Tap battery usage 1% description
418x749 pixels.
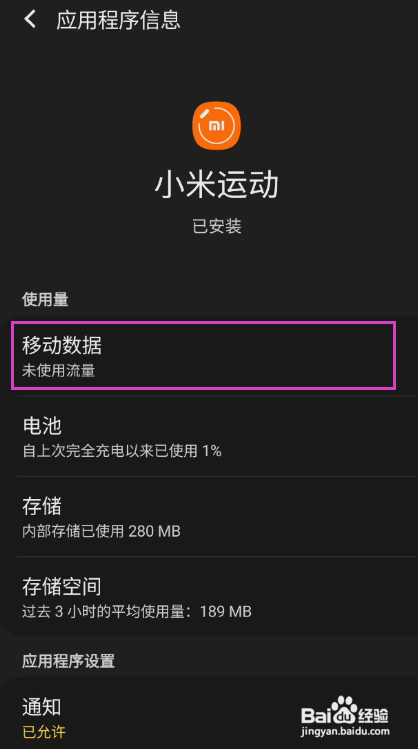(122, 451)
